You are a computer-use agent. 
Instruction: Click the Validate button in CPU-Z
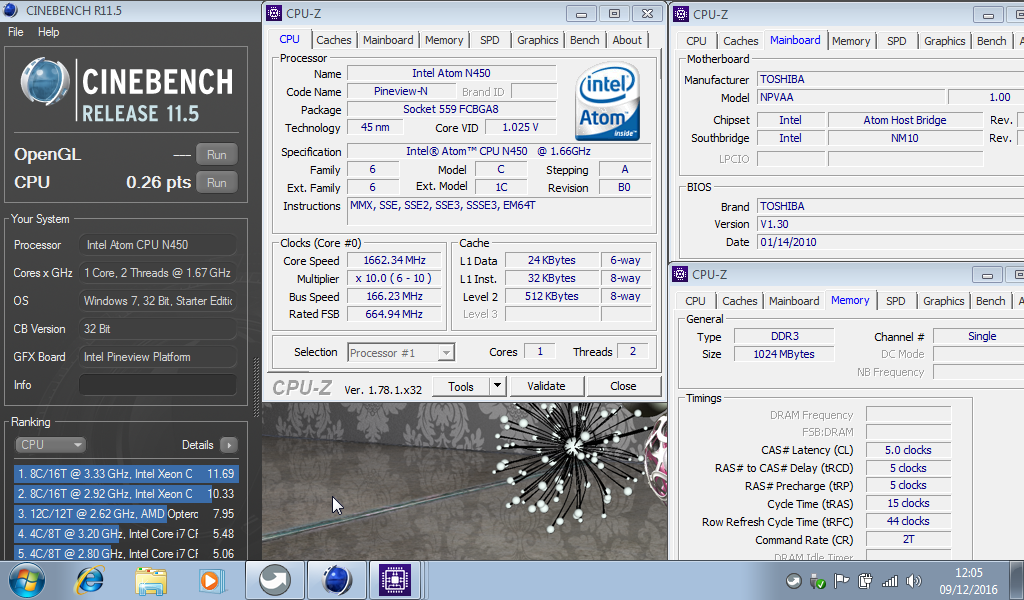(547, 386)
